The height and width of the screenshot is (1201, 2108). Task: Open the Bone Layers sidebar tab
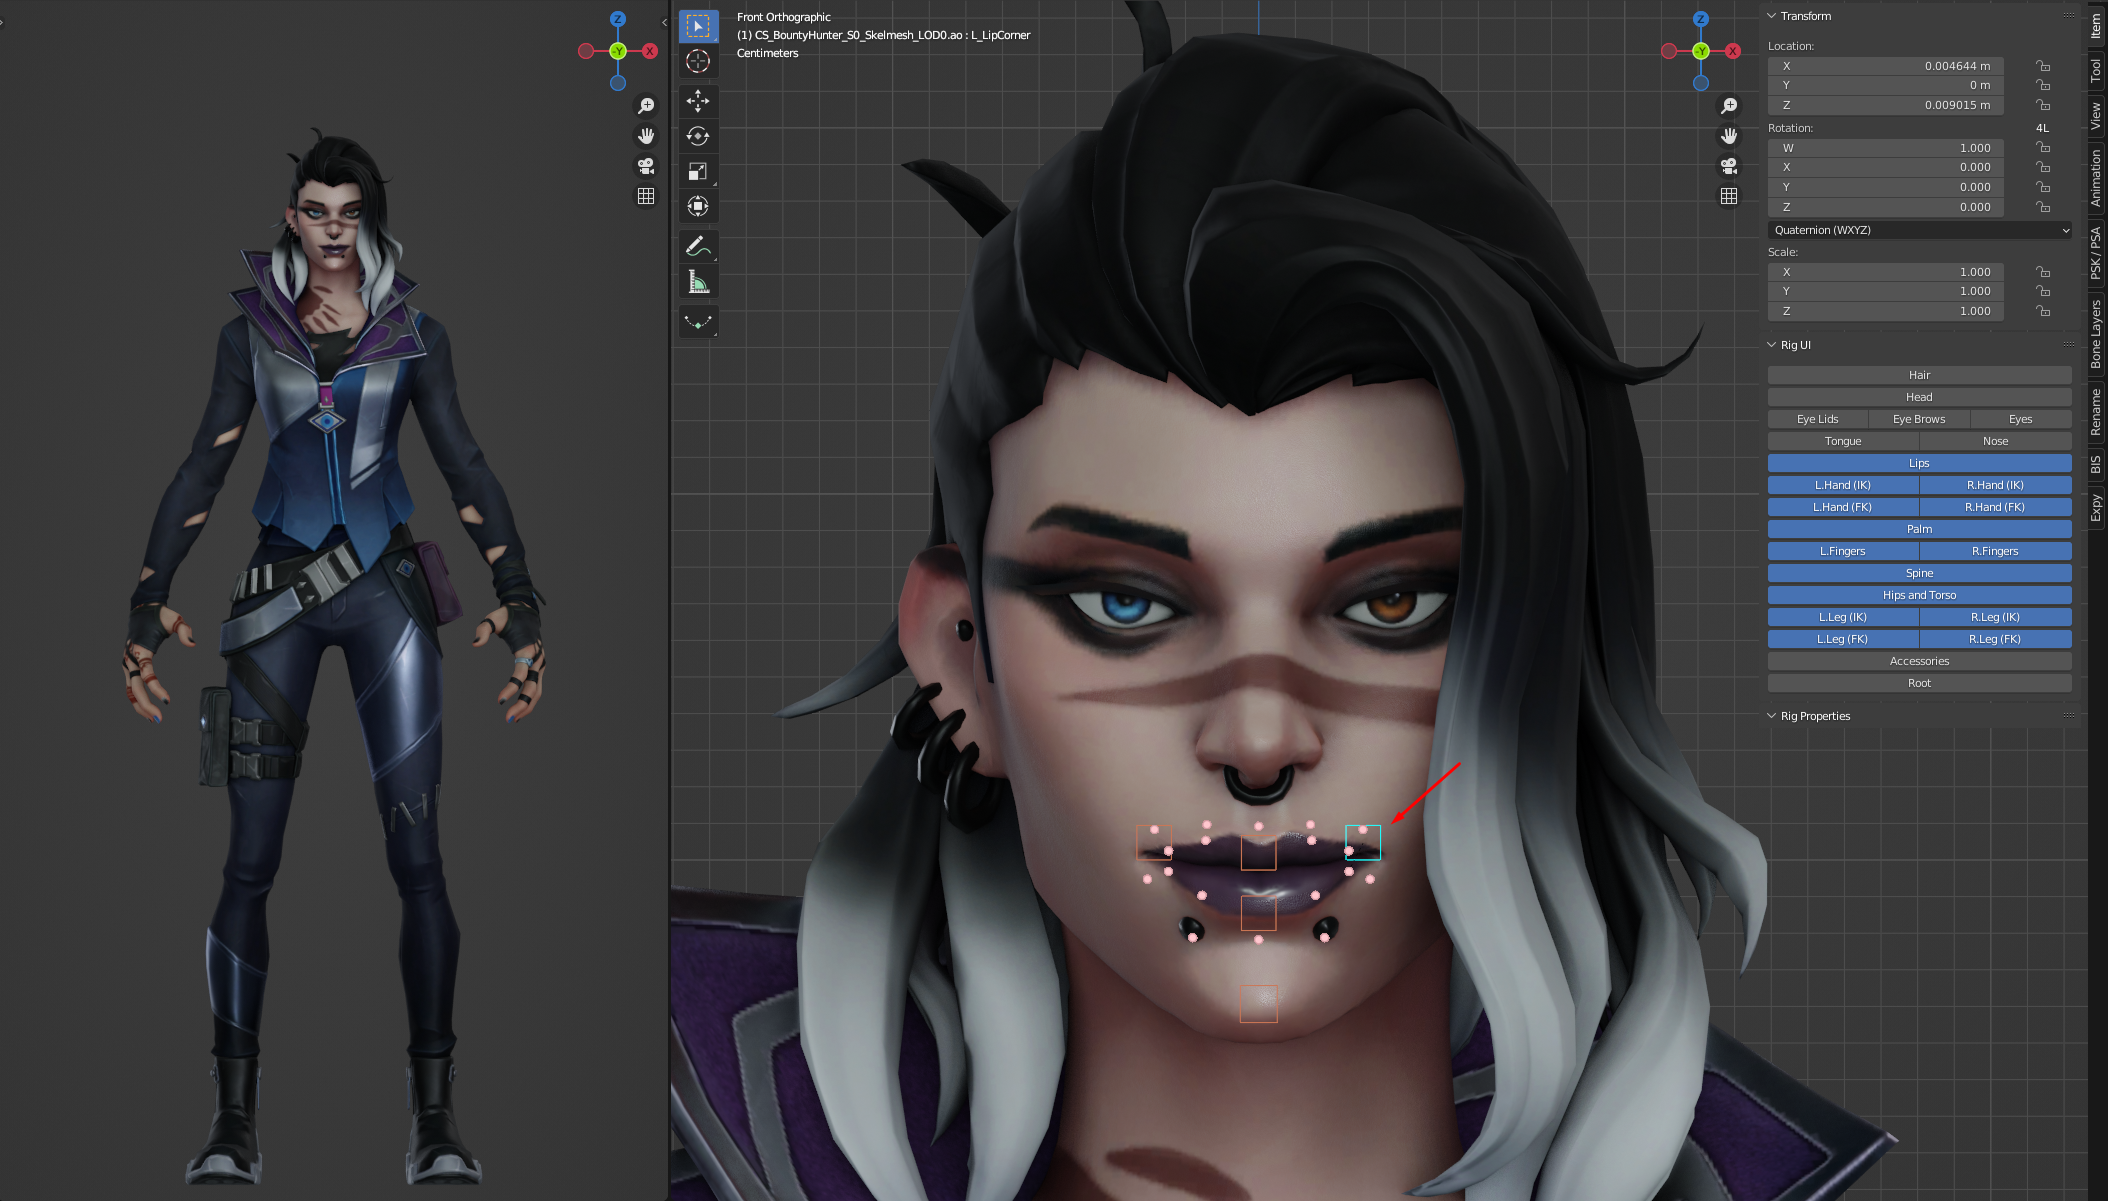click(x=2096, y=334)
